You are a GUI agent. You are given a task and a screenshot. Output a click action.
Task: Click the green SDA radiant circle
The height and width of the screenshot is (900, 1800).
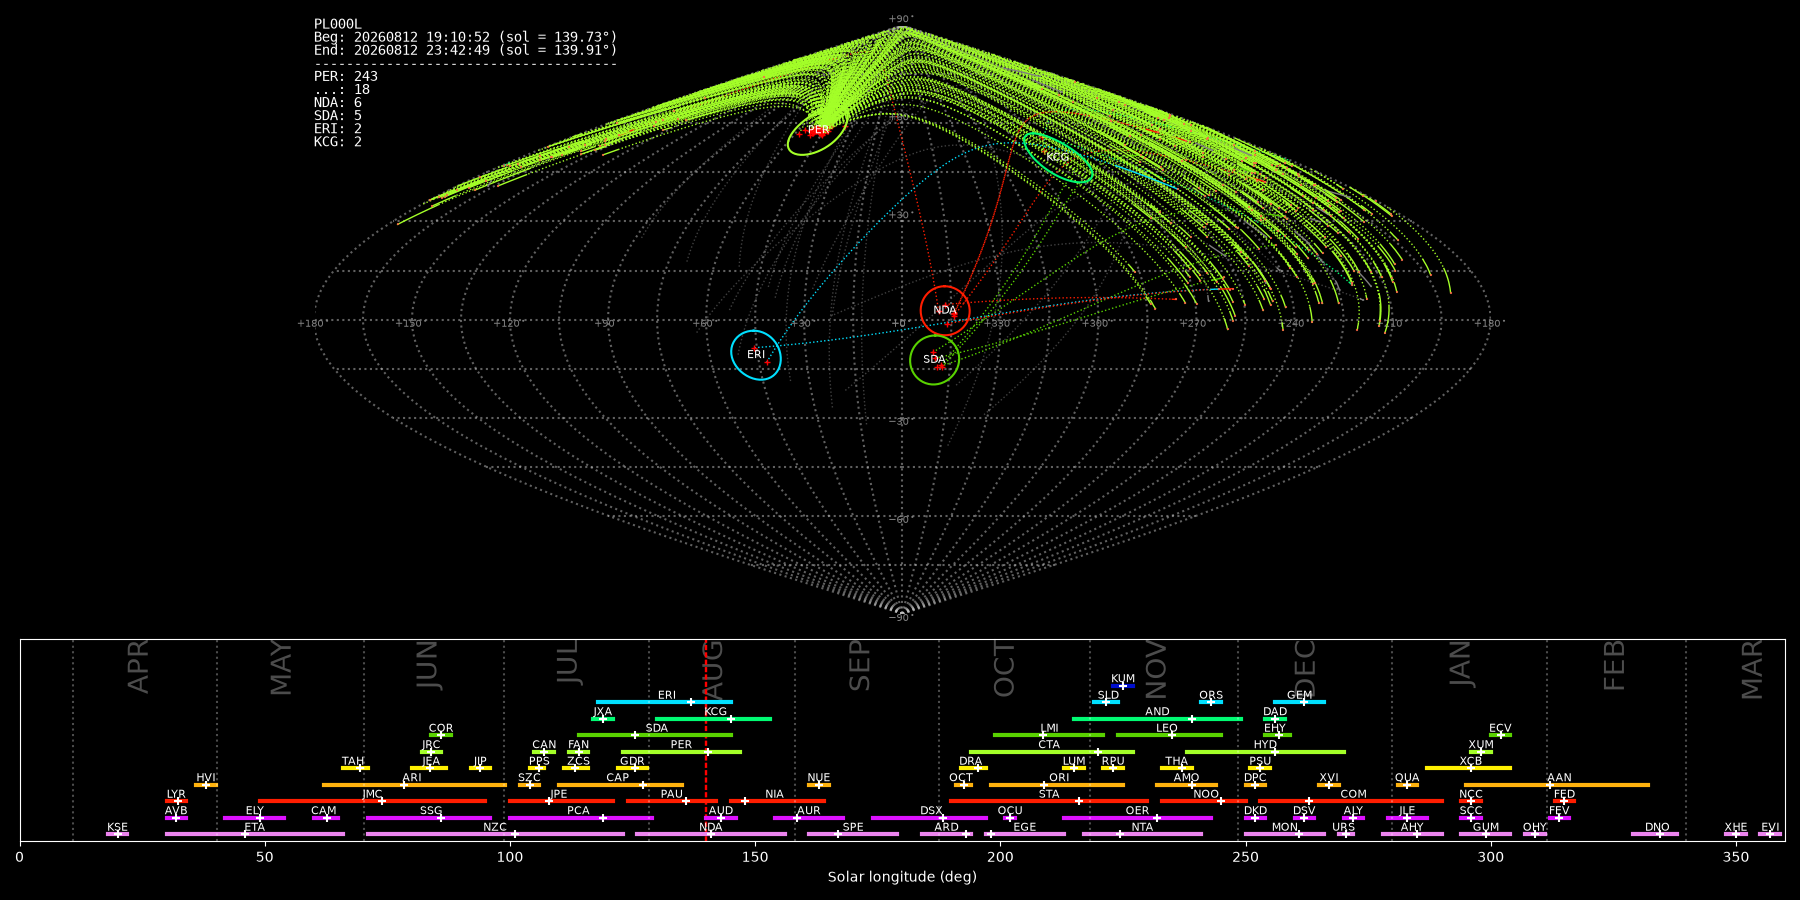point(935,359)
